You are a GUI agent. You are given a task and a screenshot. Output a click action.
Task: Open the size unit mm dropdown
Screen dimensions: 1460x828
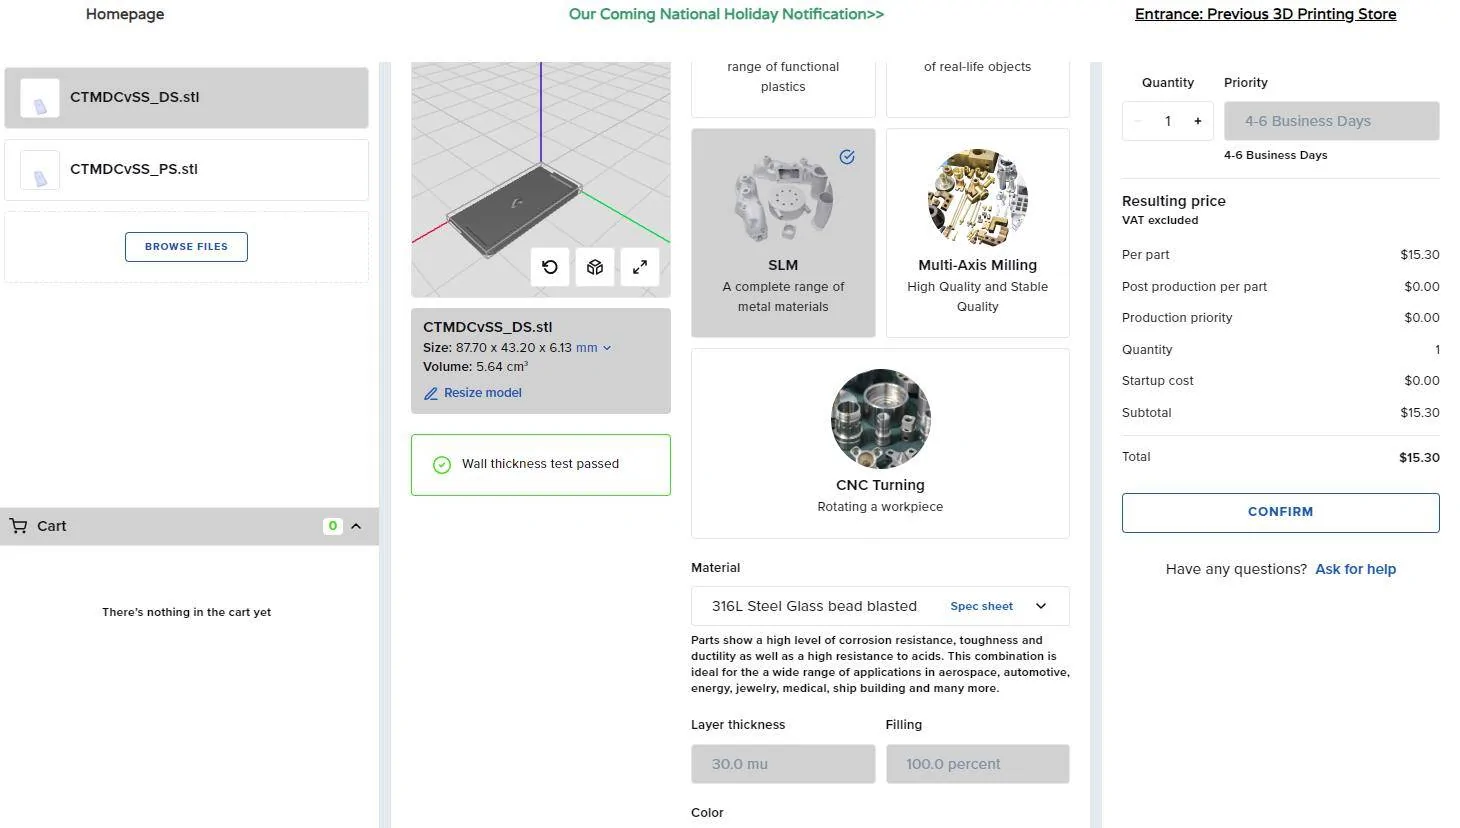593,348
